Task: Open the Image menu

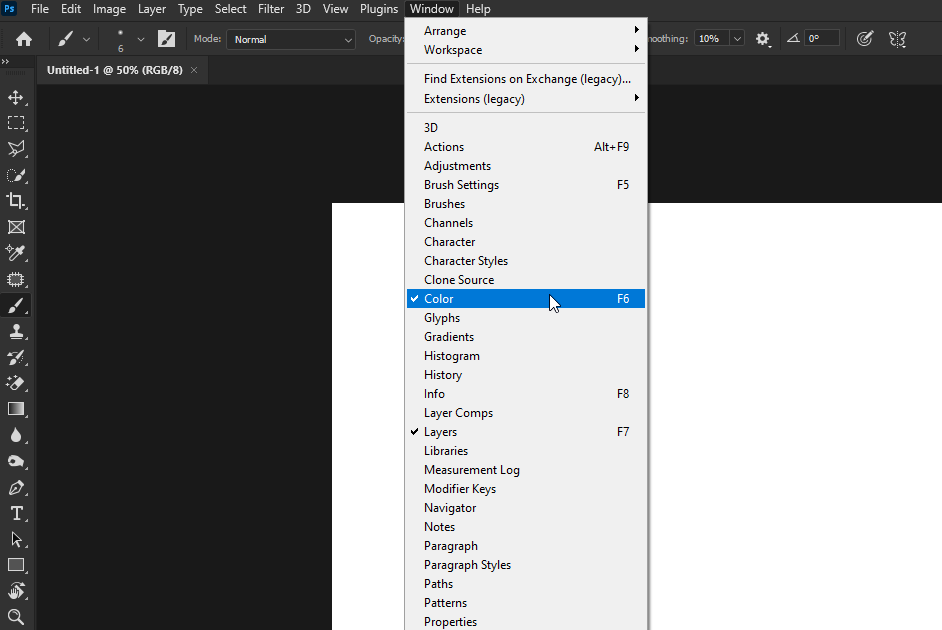Action: click(x=109, y=9)
